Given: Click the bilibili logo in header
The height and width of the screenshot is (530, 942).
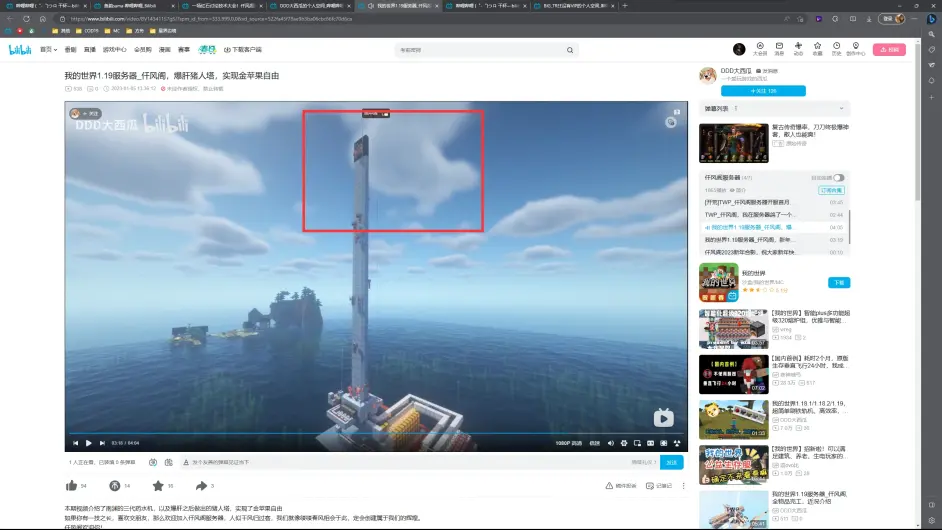Looking at the screenshot, I should pos(20,49).
